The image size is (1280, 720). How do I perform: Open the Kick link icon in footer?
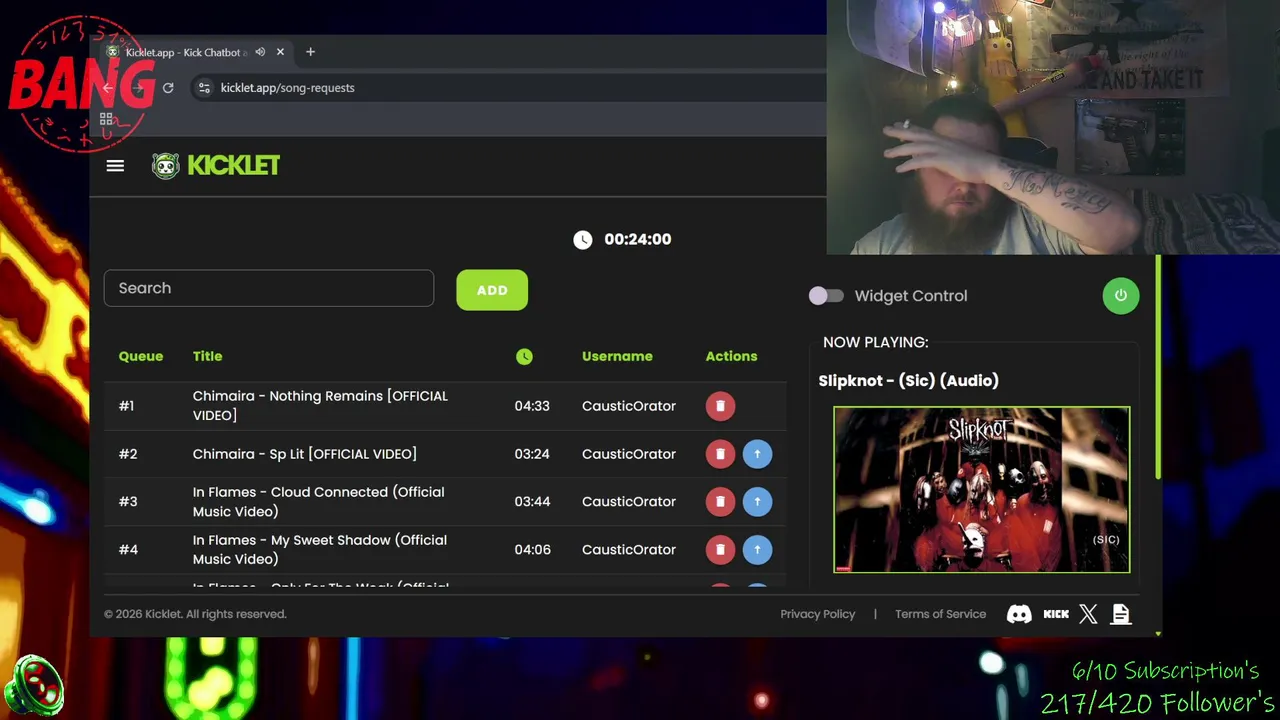click(1056, 614)
